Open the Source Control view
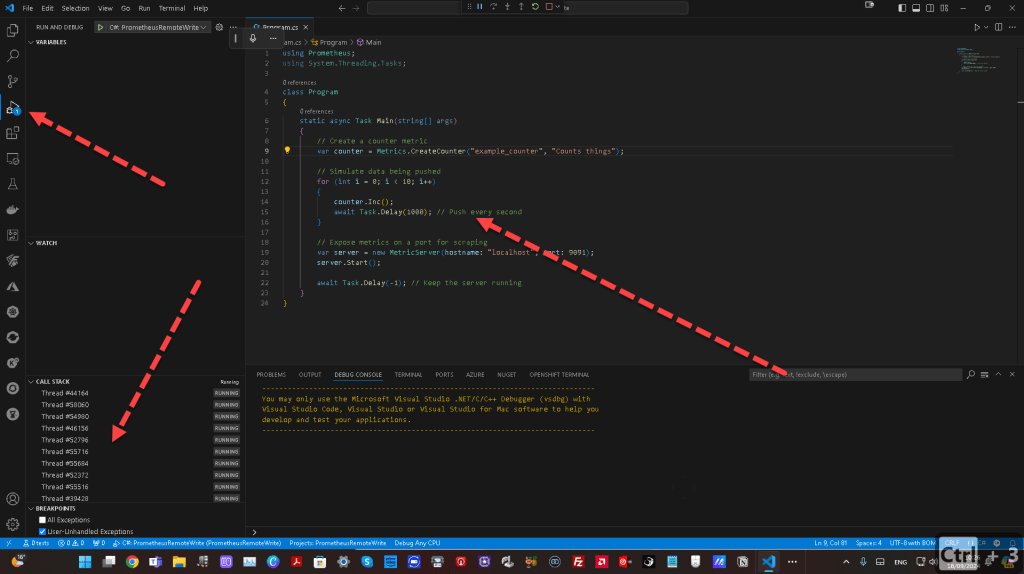1024x574 pixels. (12, 82)
